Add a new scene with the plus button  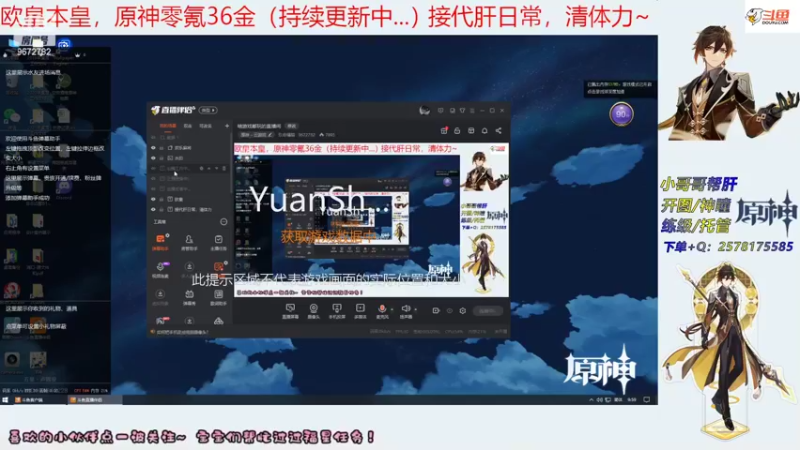tap(227, 126)
